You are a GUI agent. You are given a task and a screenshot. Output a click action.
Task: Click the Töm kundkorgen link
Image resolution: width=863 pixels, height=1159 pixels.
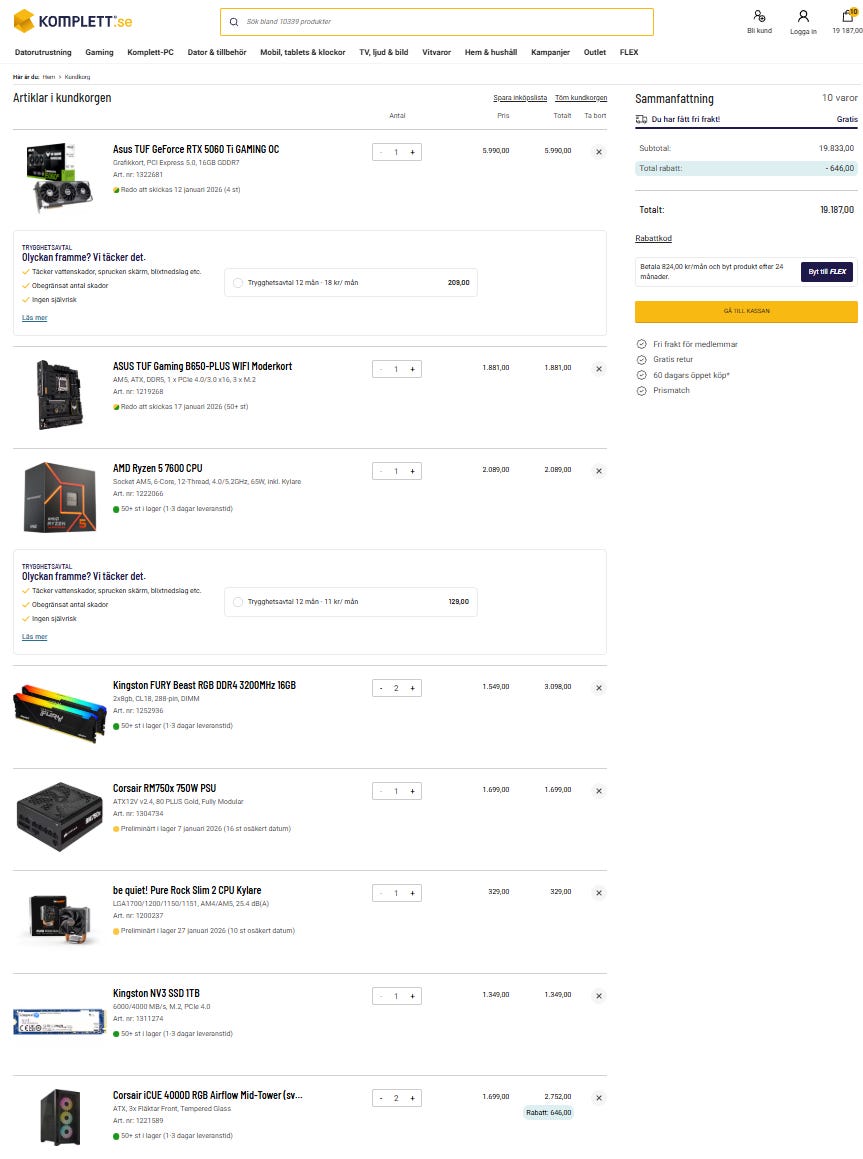point(581,98)
